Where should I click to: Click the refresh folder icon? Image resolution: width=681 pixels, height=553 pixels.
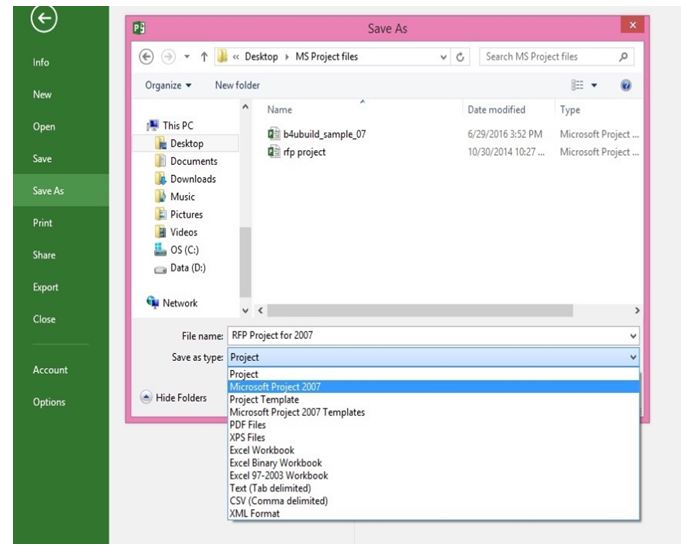click(x=461, y=57)
